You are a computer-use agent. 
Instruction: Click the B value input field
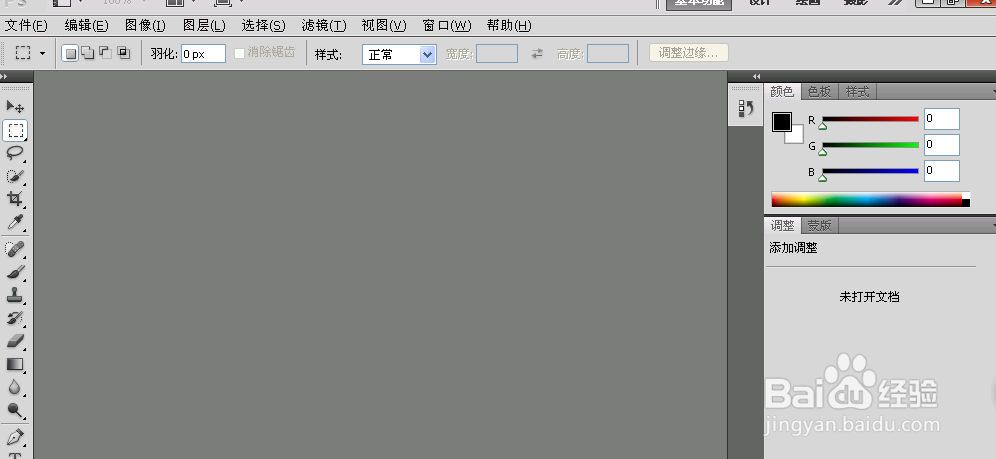[x=941, y=171]
